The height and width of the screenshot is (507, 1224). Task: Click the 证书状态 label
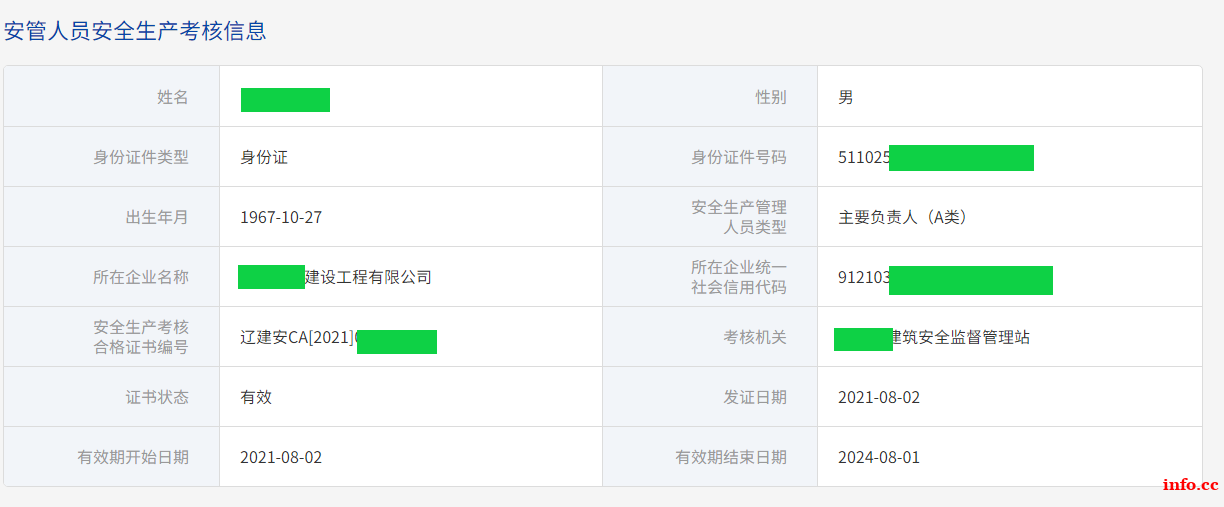tap(156, 397)
